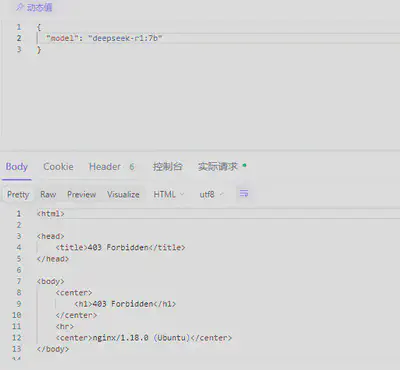The image size is (400, 370).
Task: Open the Body response tab
Action: pyautogui.click(x=17, y=166)
